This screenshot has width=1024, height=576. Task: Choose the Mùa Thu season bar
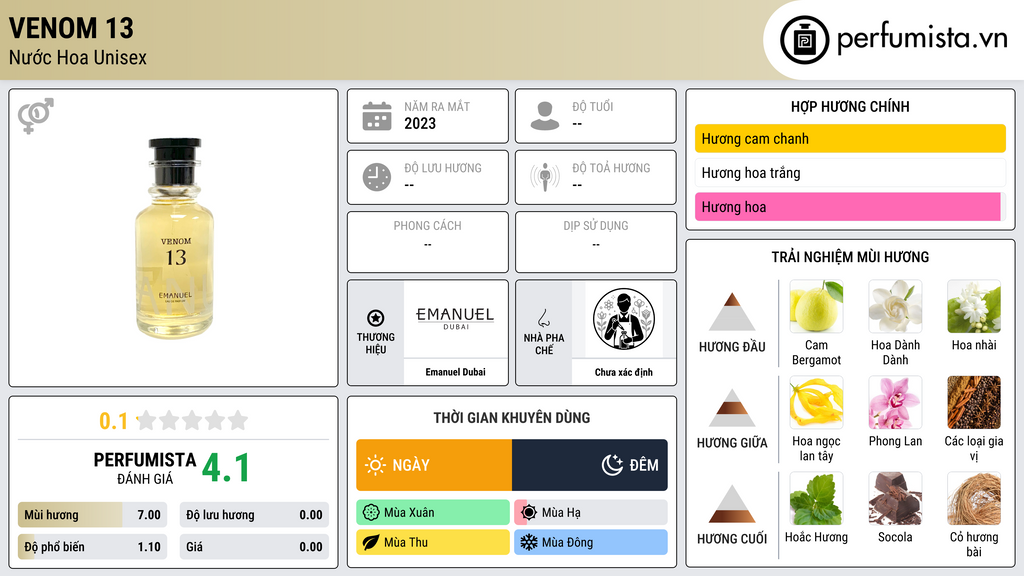(433, 543)
